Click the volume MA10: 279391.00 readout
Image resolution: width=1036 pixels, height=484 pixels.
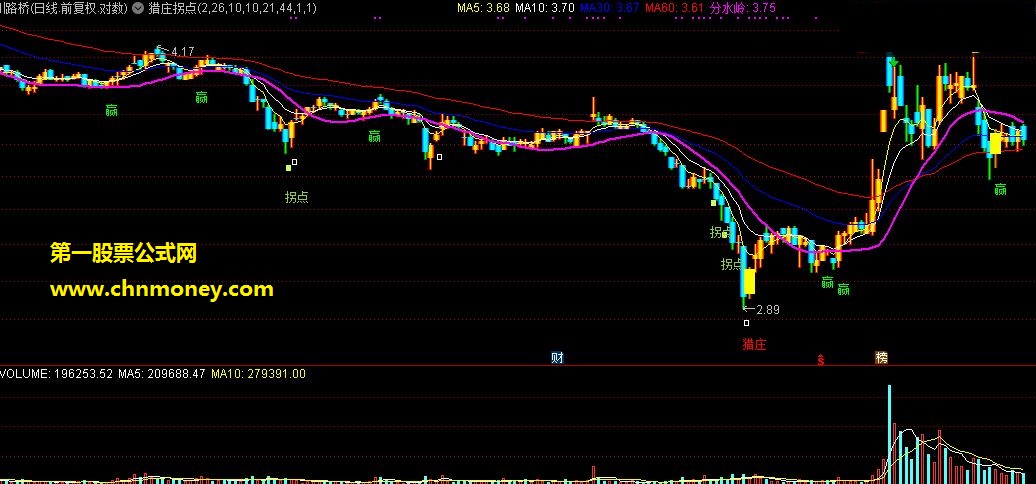[x=258, y=374]
